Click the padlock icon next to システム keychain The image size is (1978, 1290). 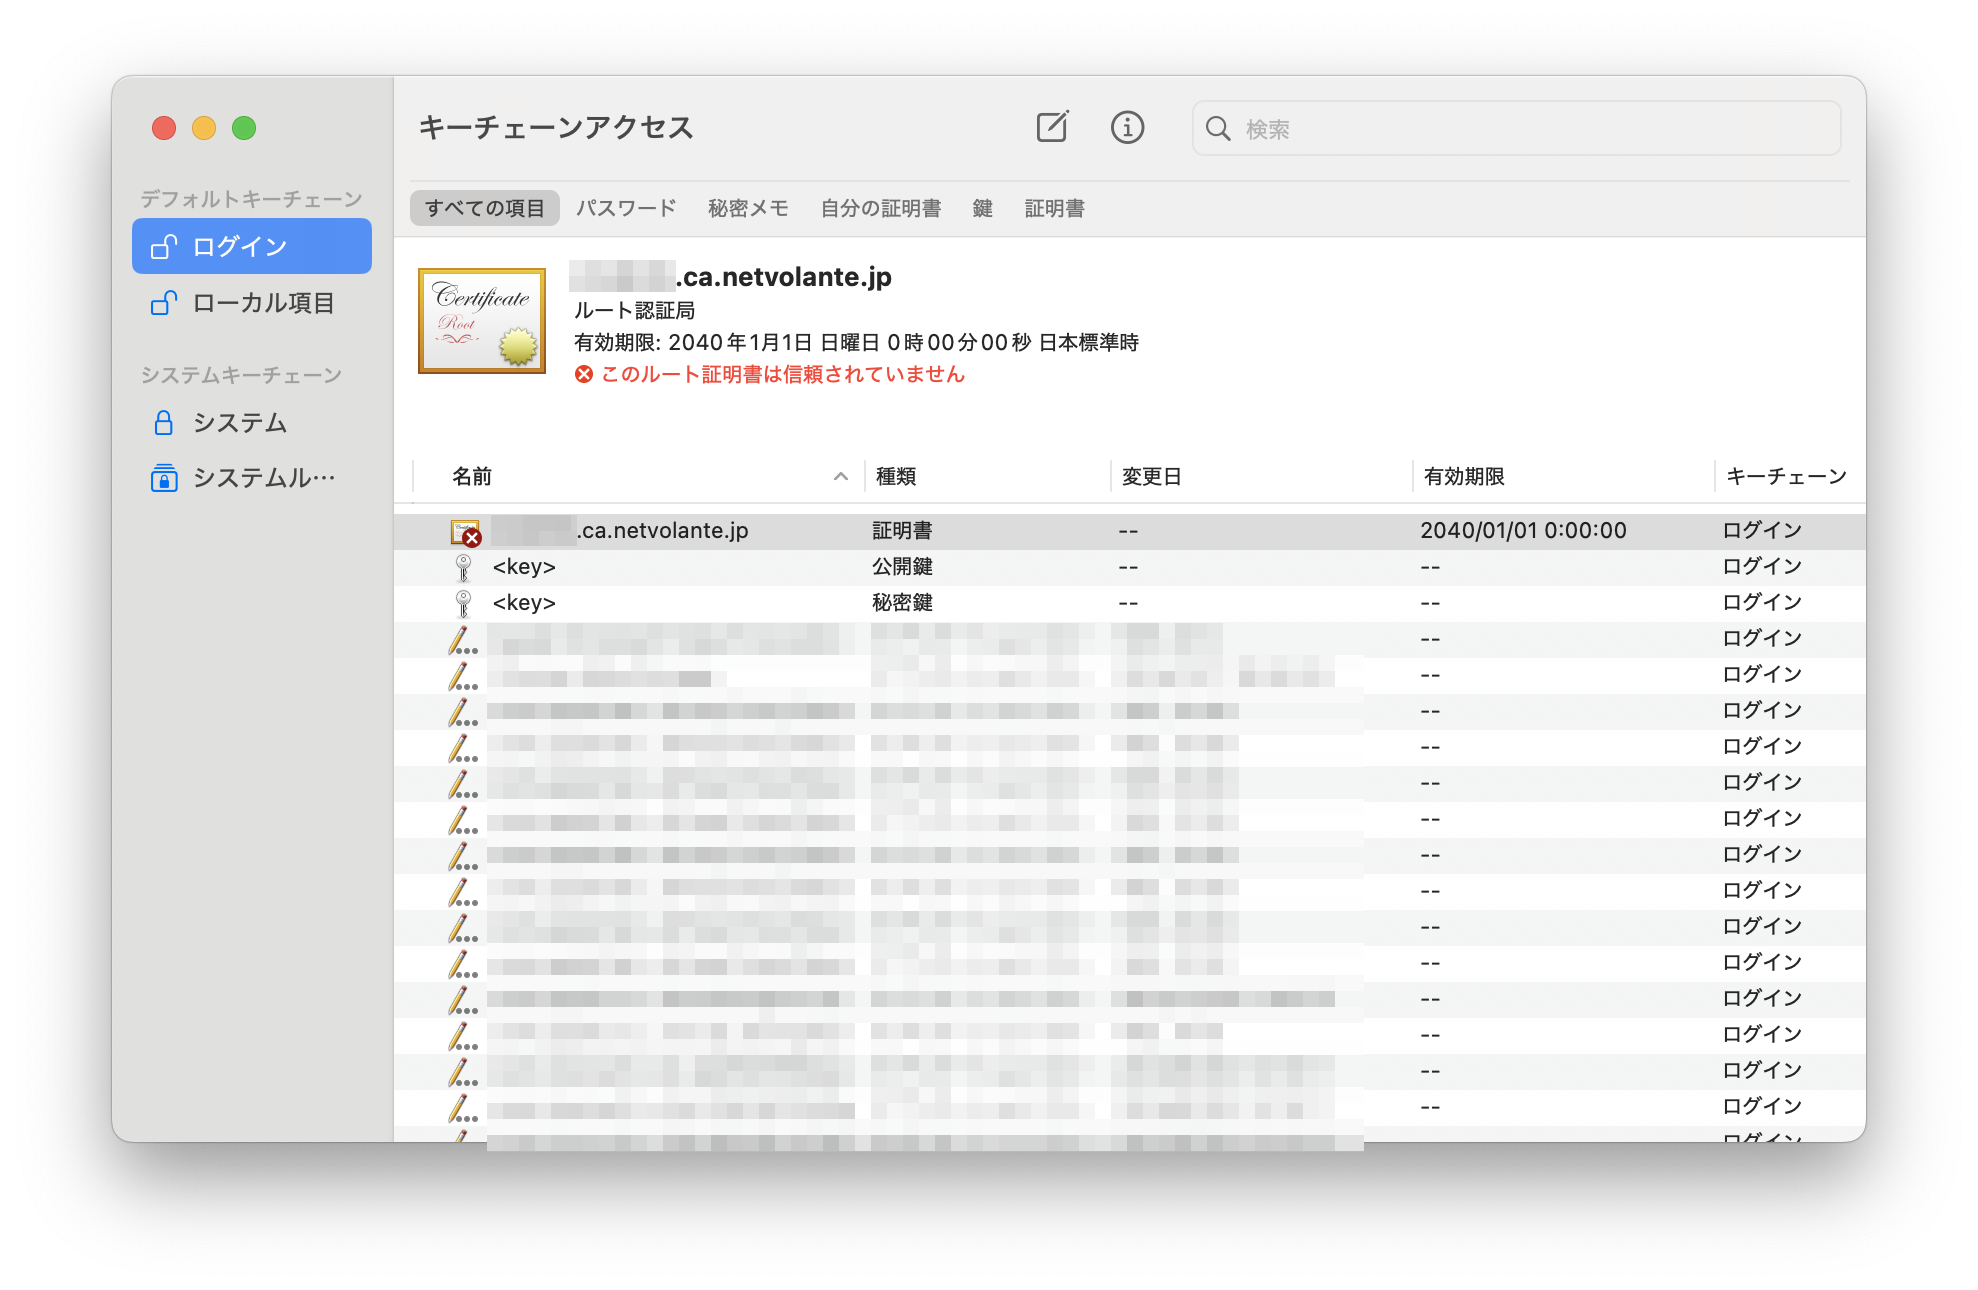(164, 423)
